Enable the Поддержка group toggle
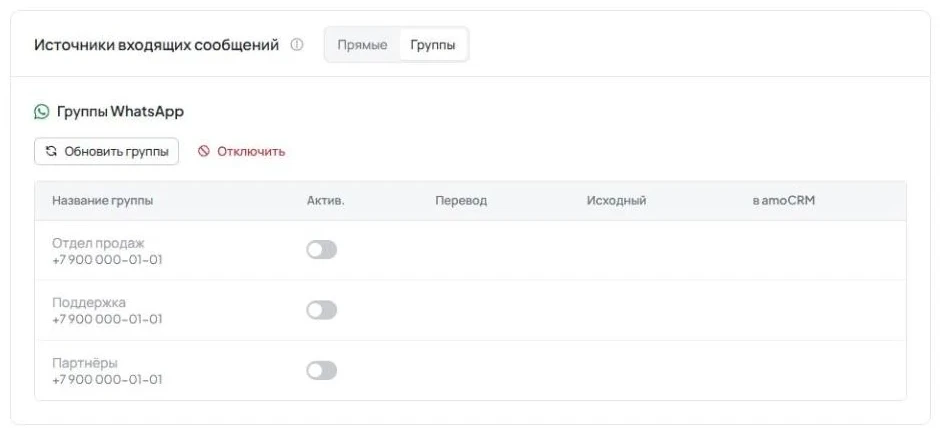This screenshot has height=436, width=941. tap(322, 310)
